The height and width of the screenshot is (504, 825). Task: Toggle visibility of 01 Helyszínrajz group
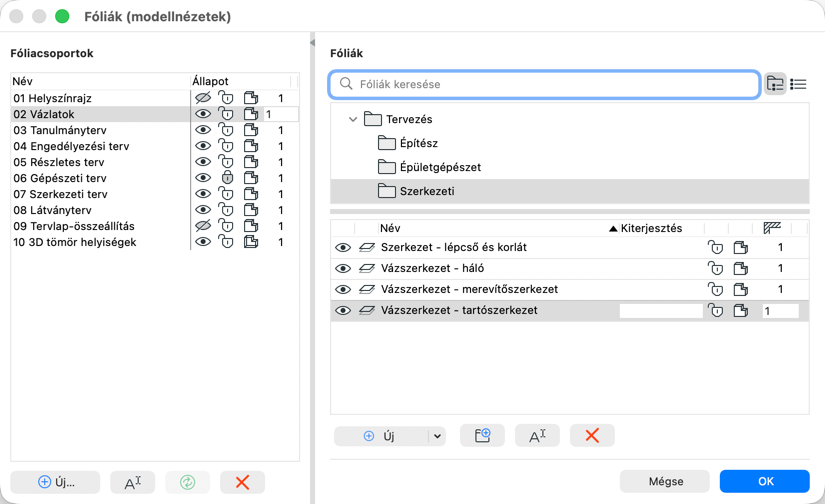(203, 98)
